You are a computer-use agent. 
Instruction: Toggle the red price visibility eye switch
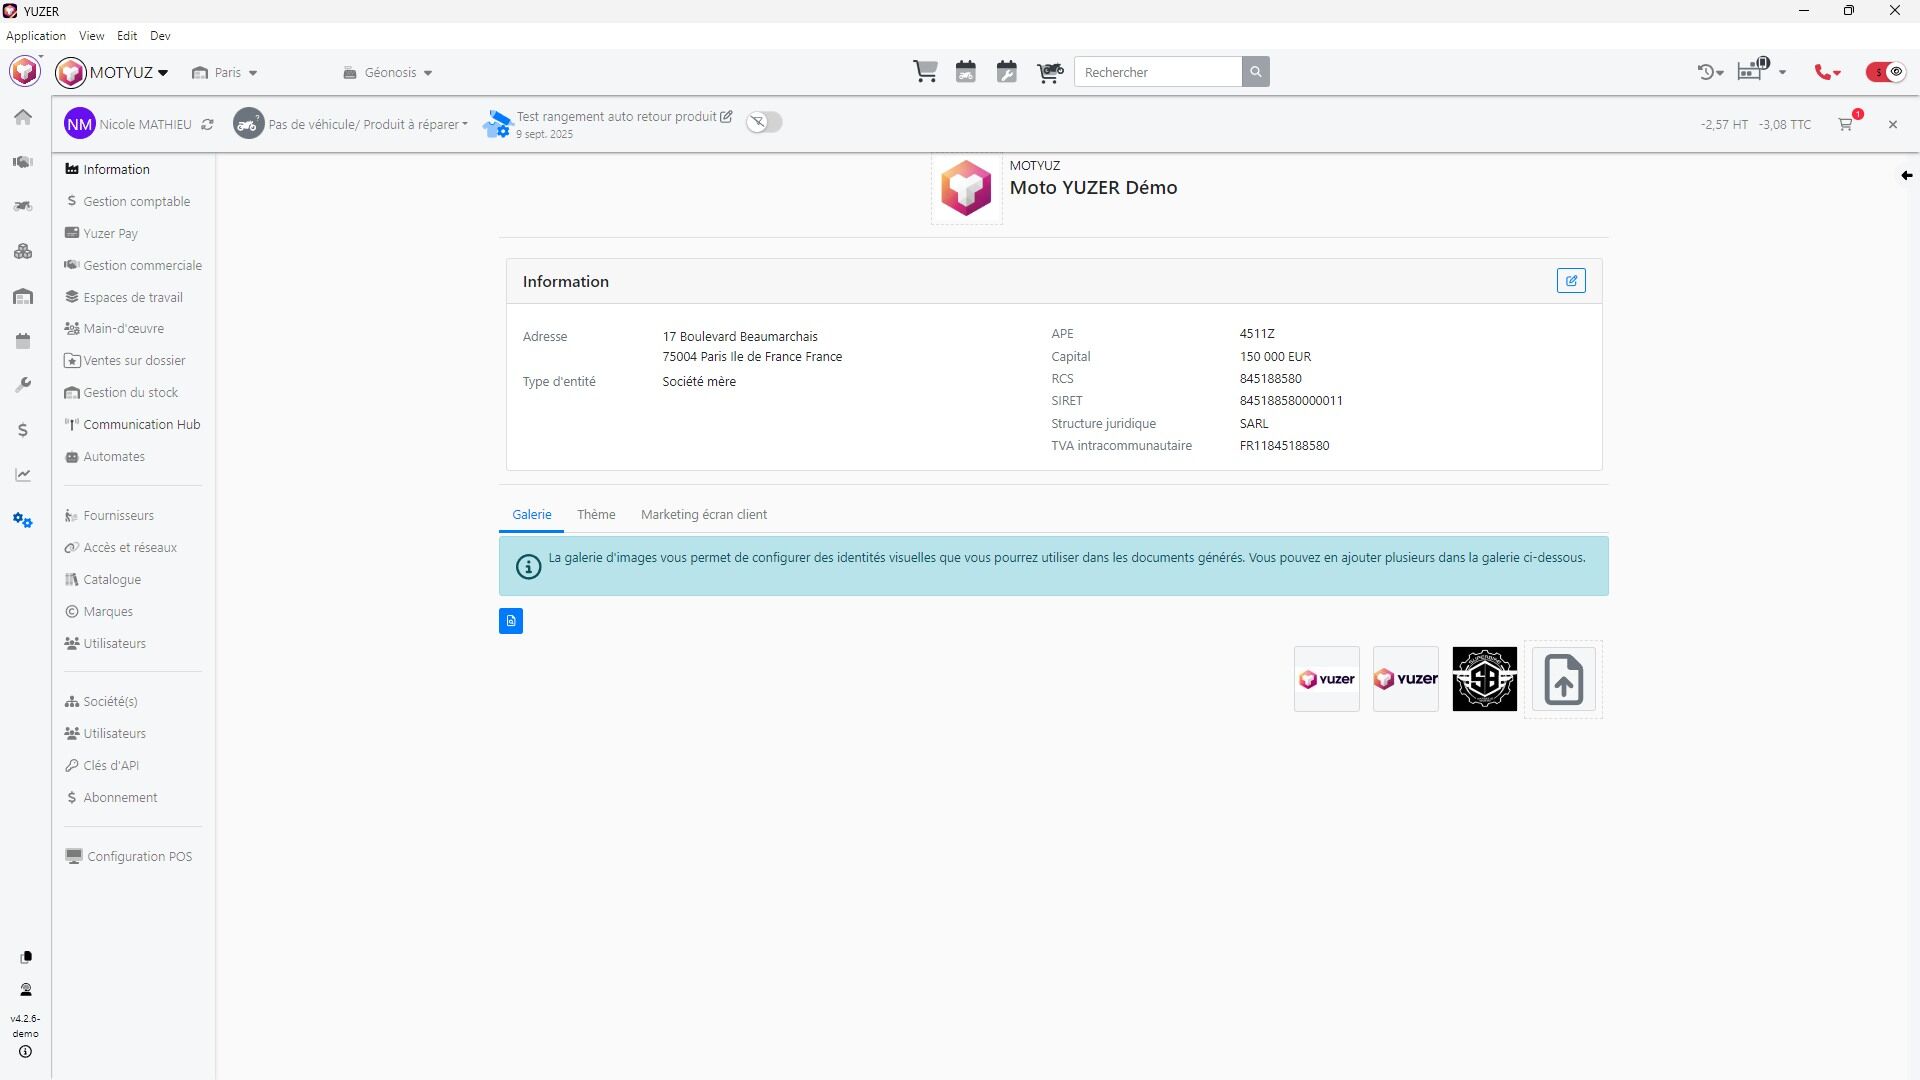[x=1886, y=72]
